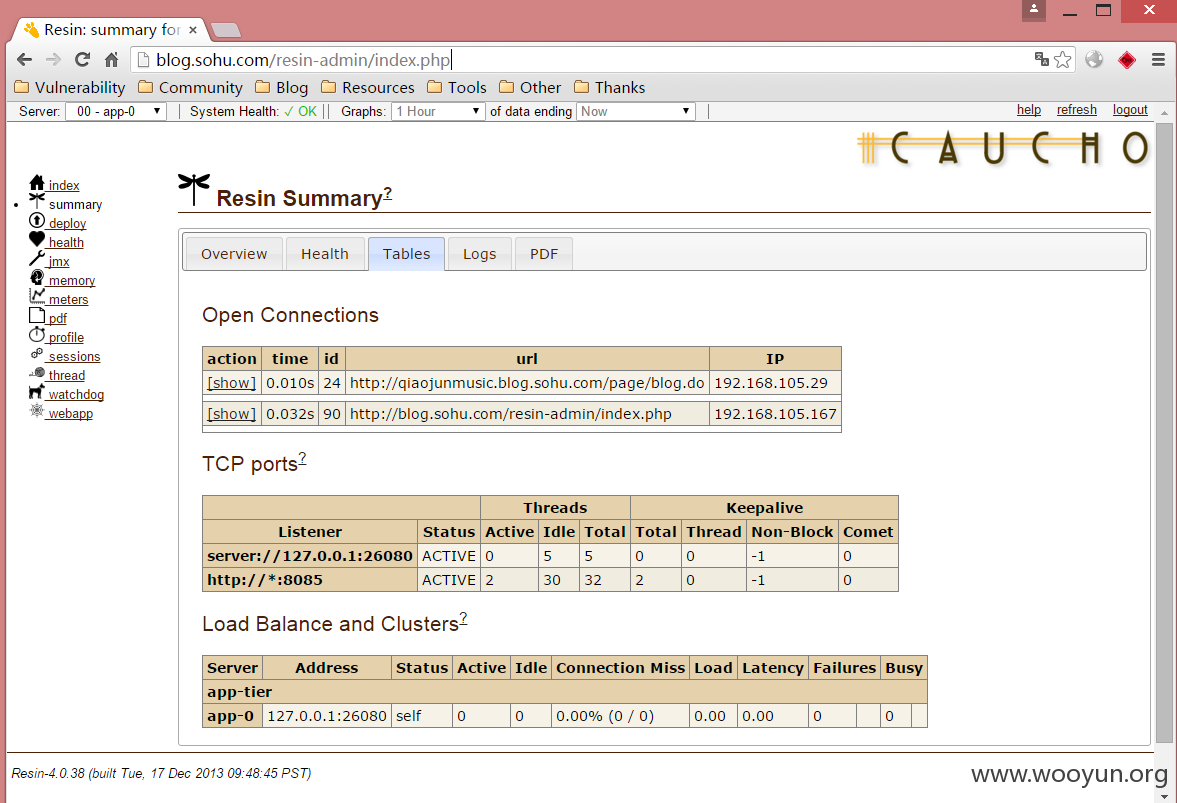Select the Resin-4.0.38 version footer text
Image resolution: width=1177 pixels, height=803 pixels.
coord(161,773)
